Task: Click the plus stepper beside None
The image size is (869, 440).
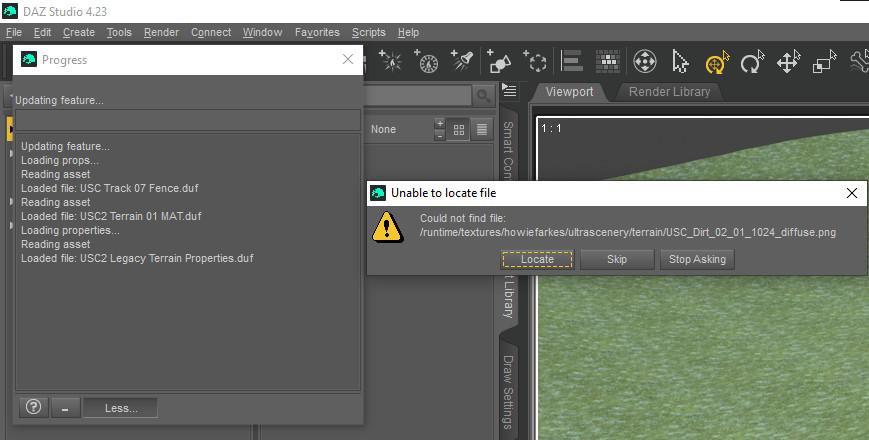Action: click(x=440, y=124)
